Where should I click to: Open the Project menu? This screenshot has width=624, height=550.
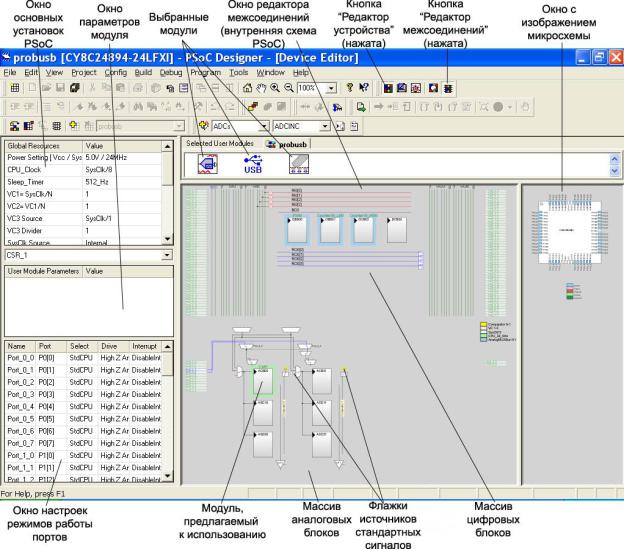click(x=84, y=72)
